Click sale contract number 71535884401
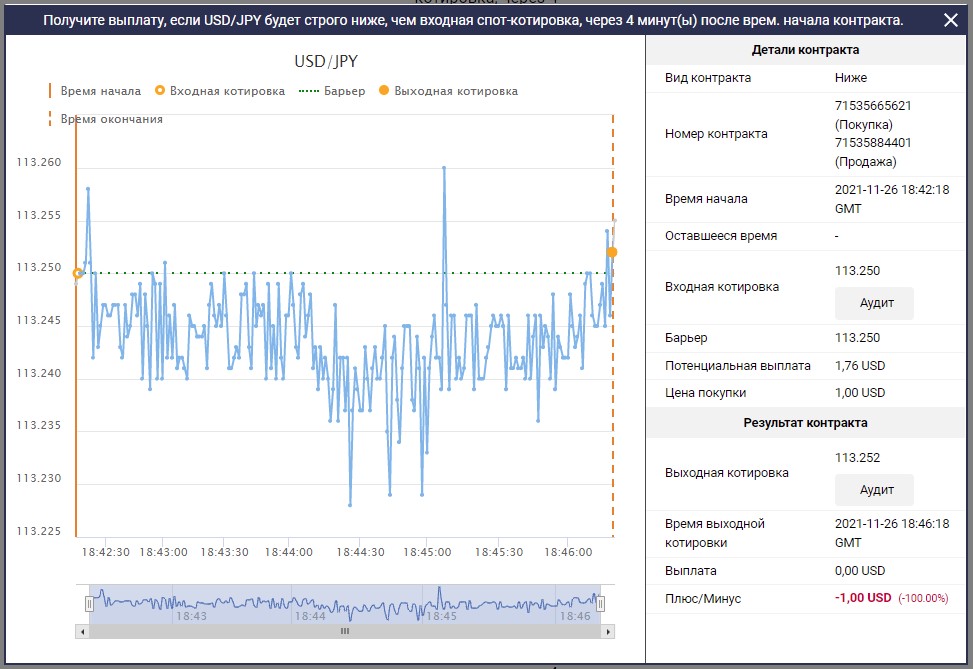This screenshot has width=973, height=669. coord(873,143)
